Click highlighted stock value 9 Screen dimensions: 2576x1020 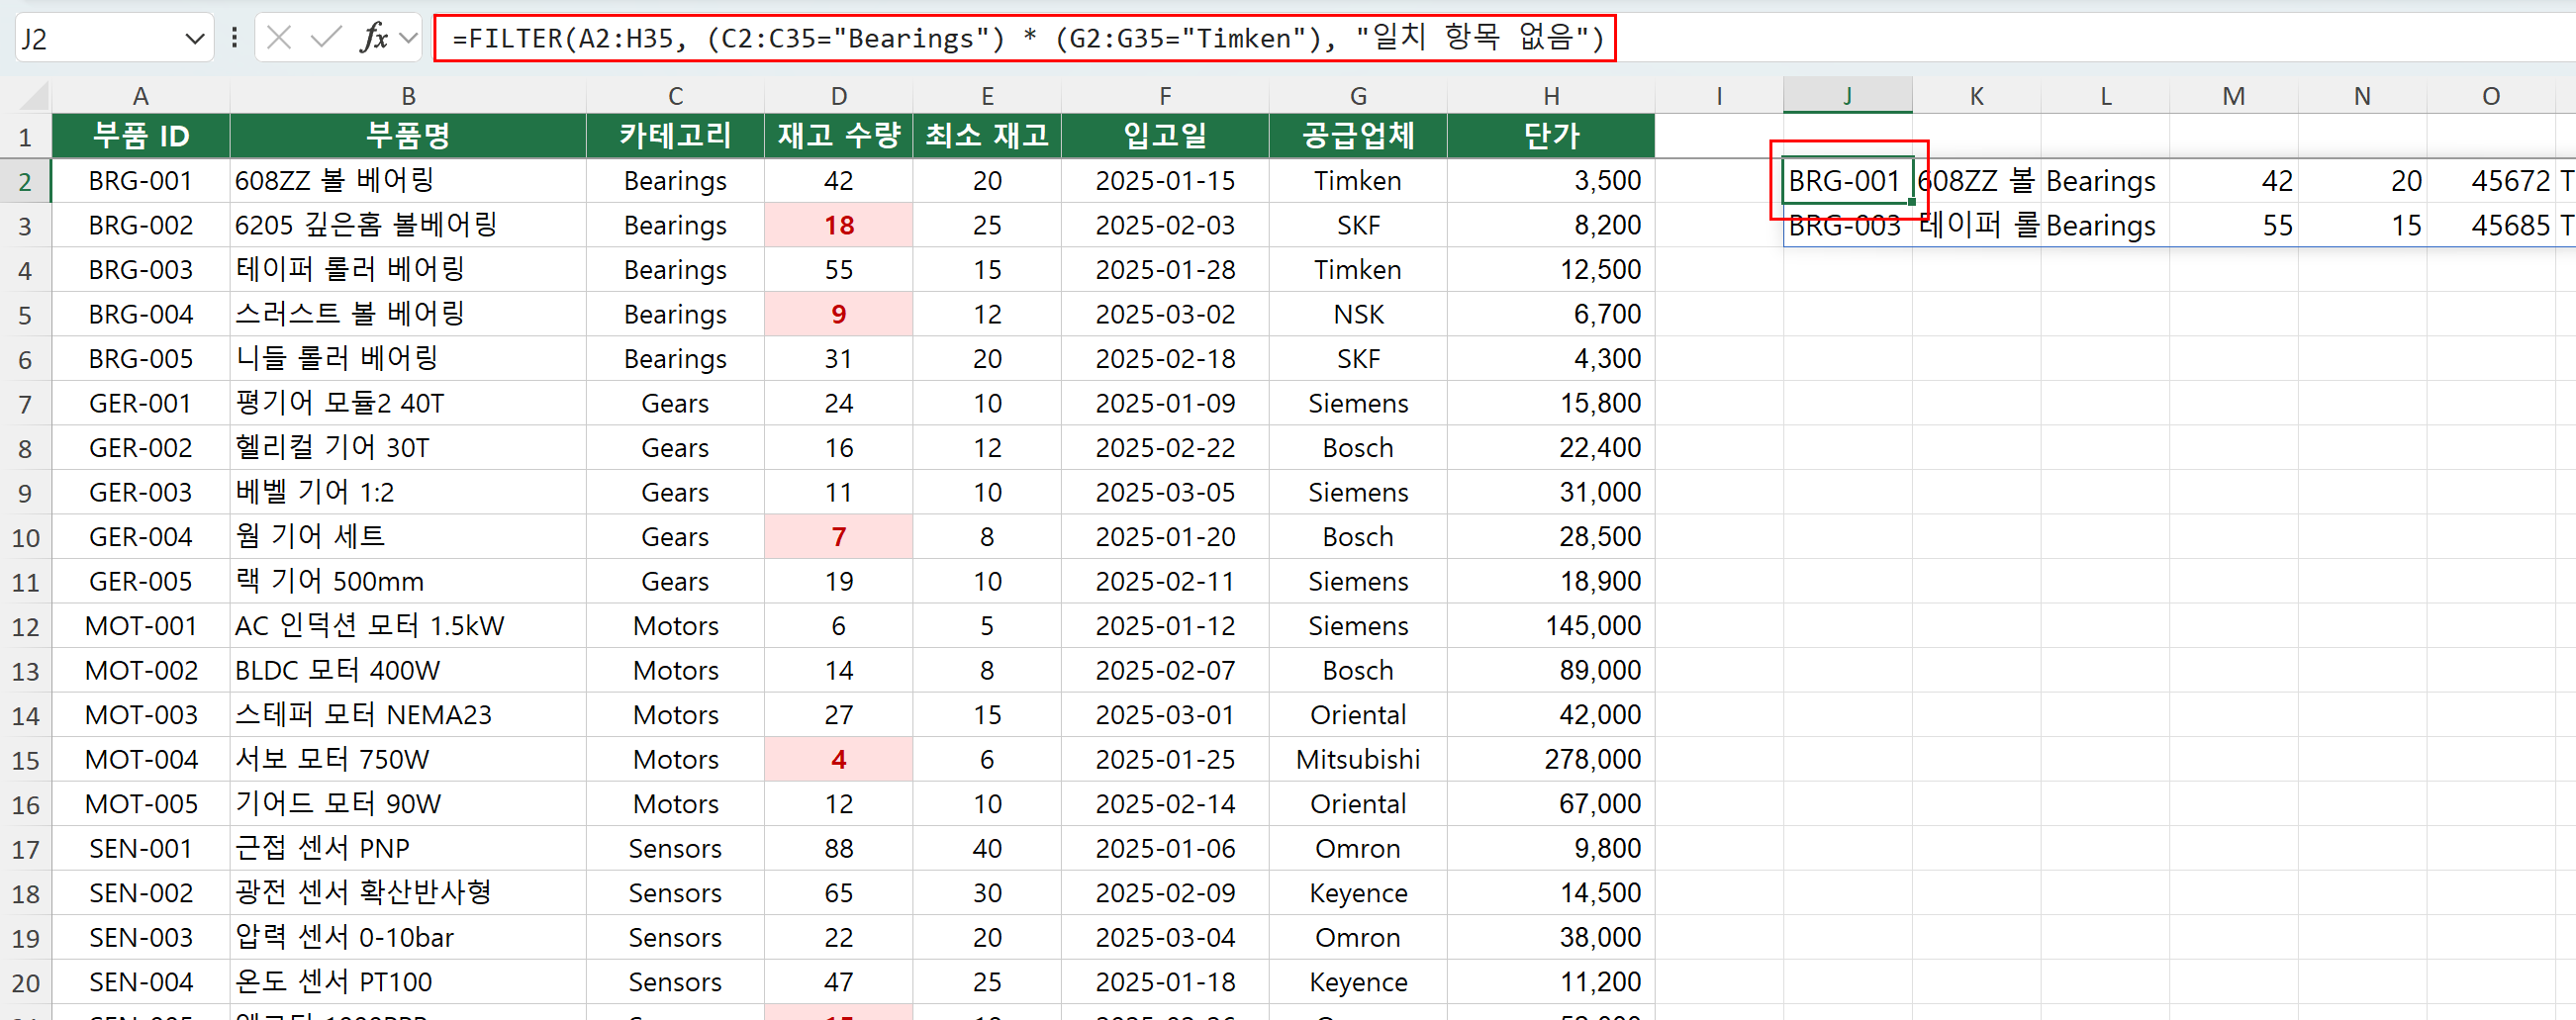click(838, 314)
